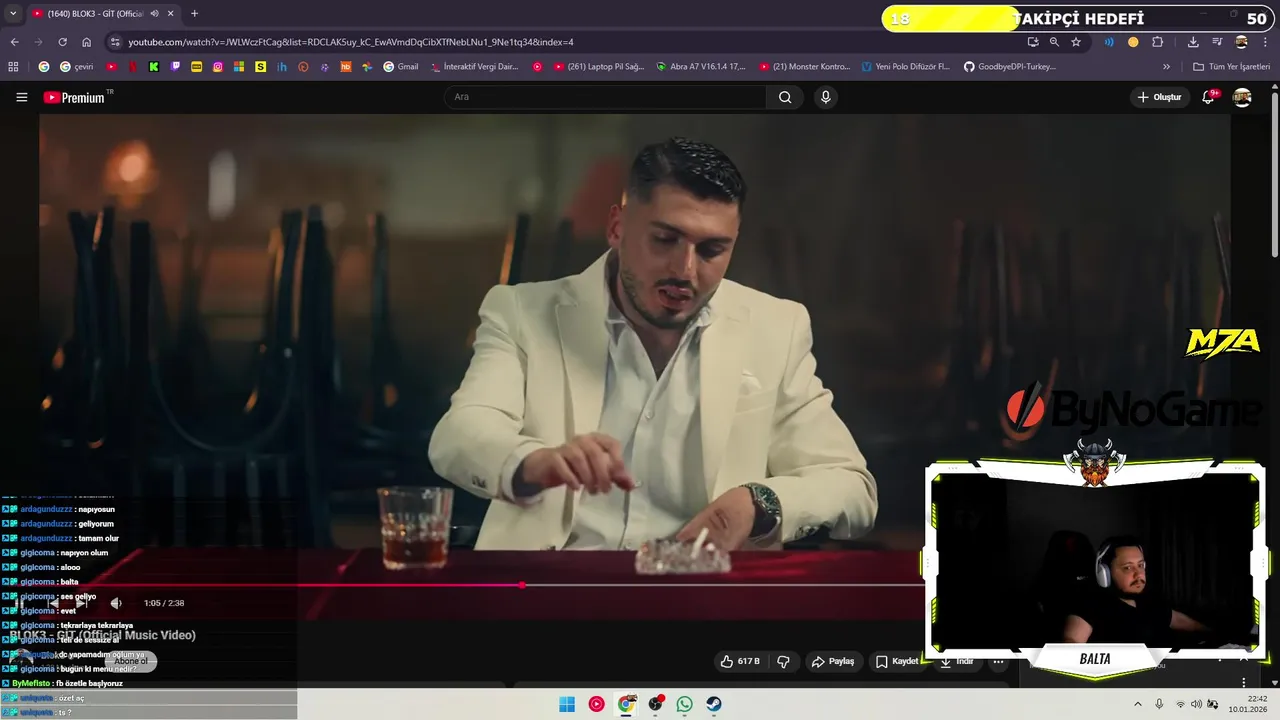The height and width of the screenshot is (720, 1280).
Task: Bookmark this page with star icon
Action: coord(1076,42)
